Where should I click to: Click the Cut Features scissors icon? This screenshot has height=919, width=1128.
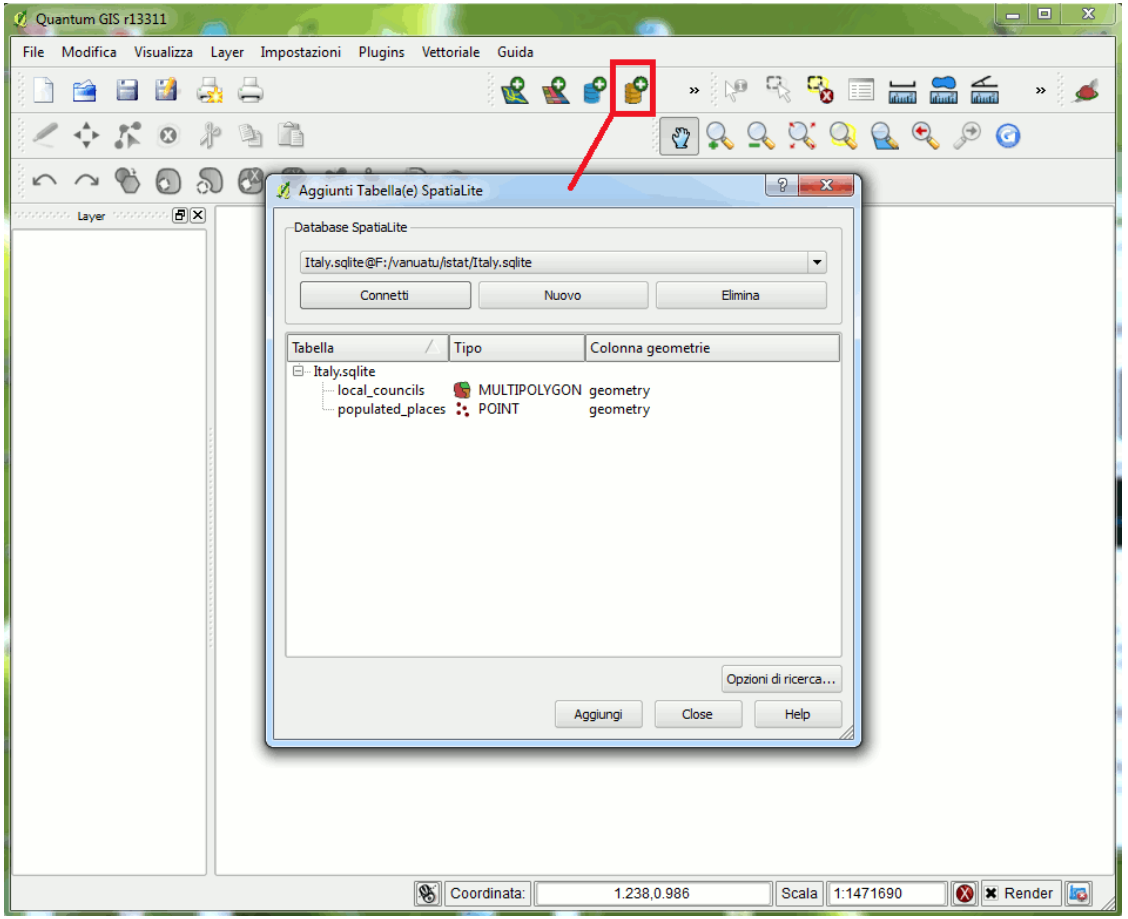coord(210,136)
